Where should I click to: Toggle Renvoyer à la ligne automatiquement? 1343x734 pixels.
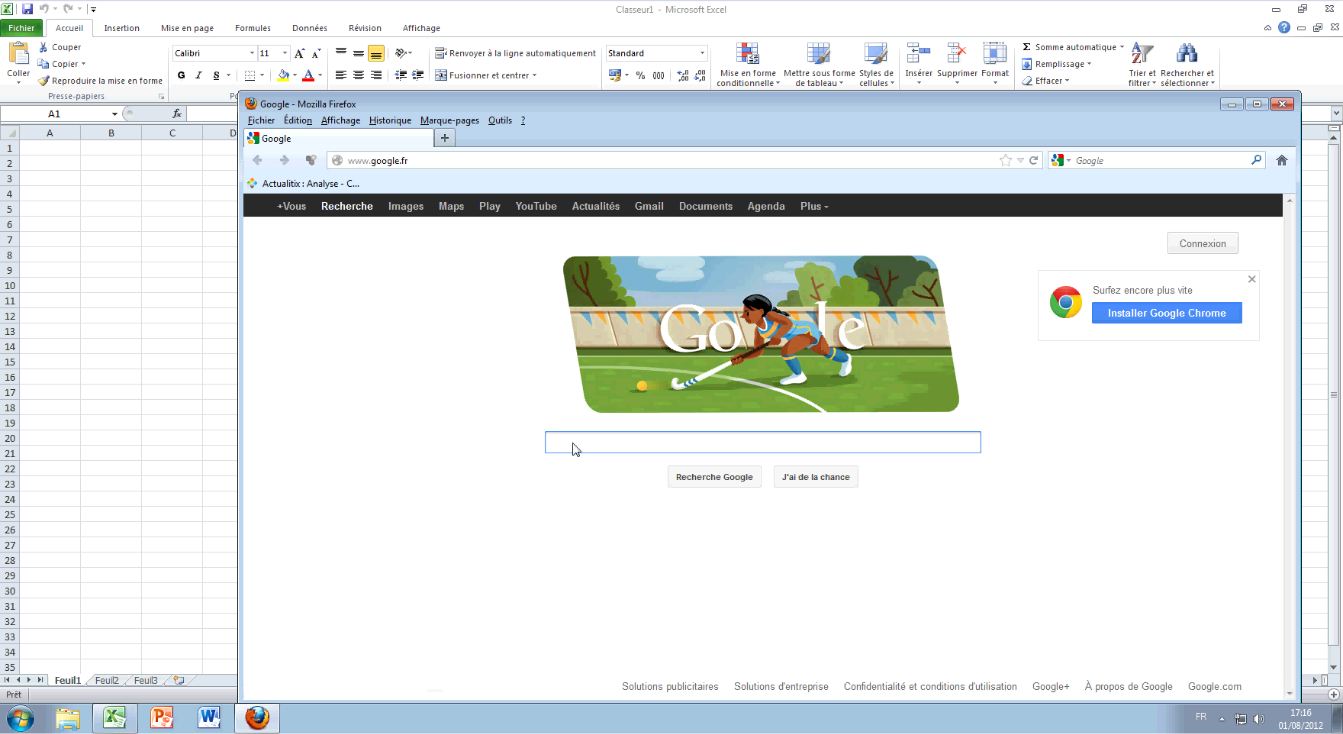515,53
